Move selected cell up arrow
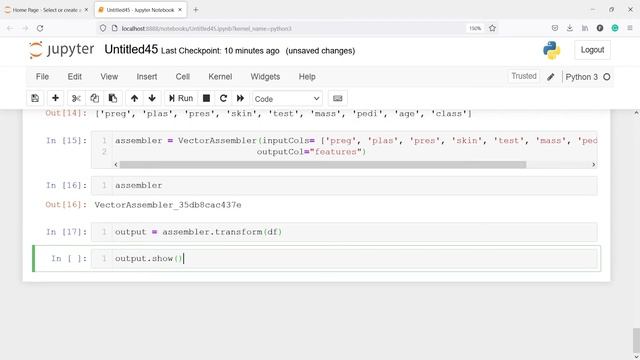 (x=134, y=98)
